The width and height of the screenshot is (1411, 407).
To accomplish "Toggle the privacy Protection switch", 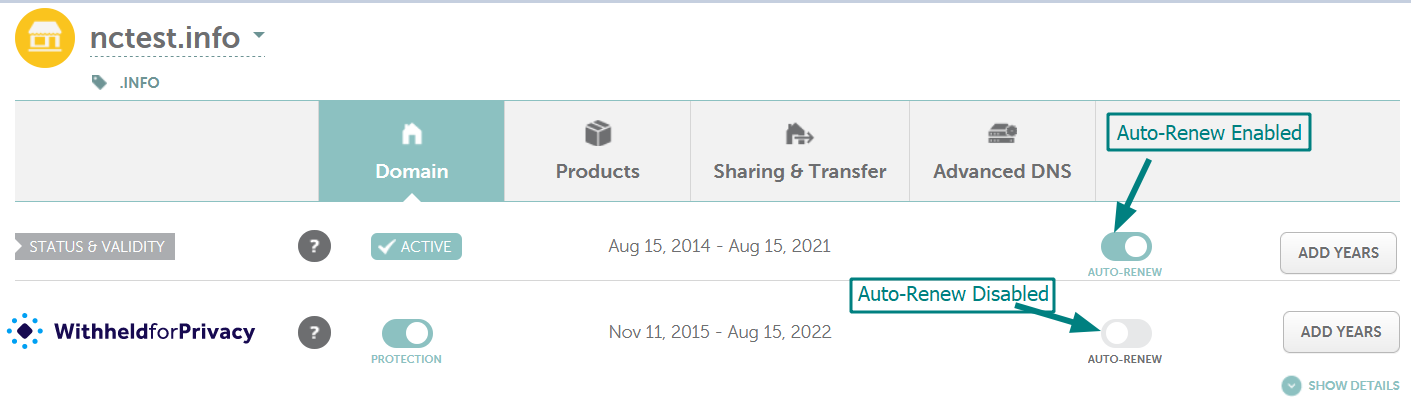I will [x=406, y=333].
